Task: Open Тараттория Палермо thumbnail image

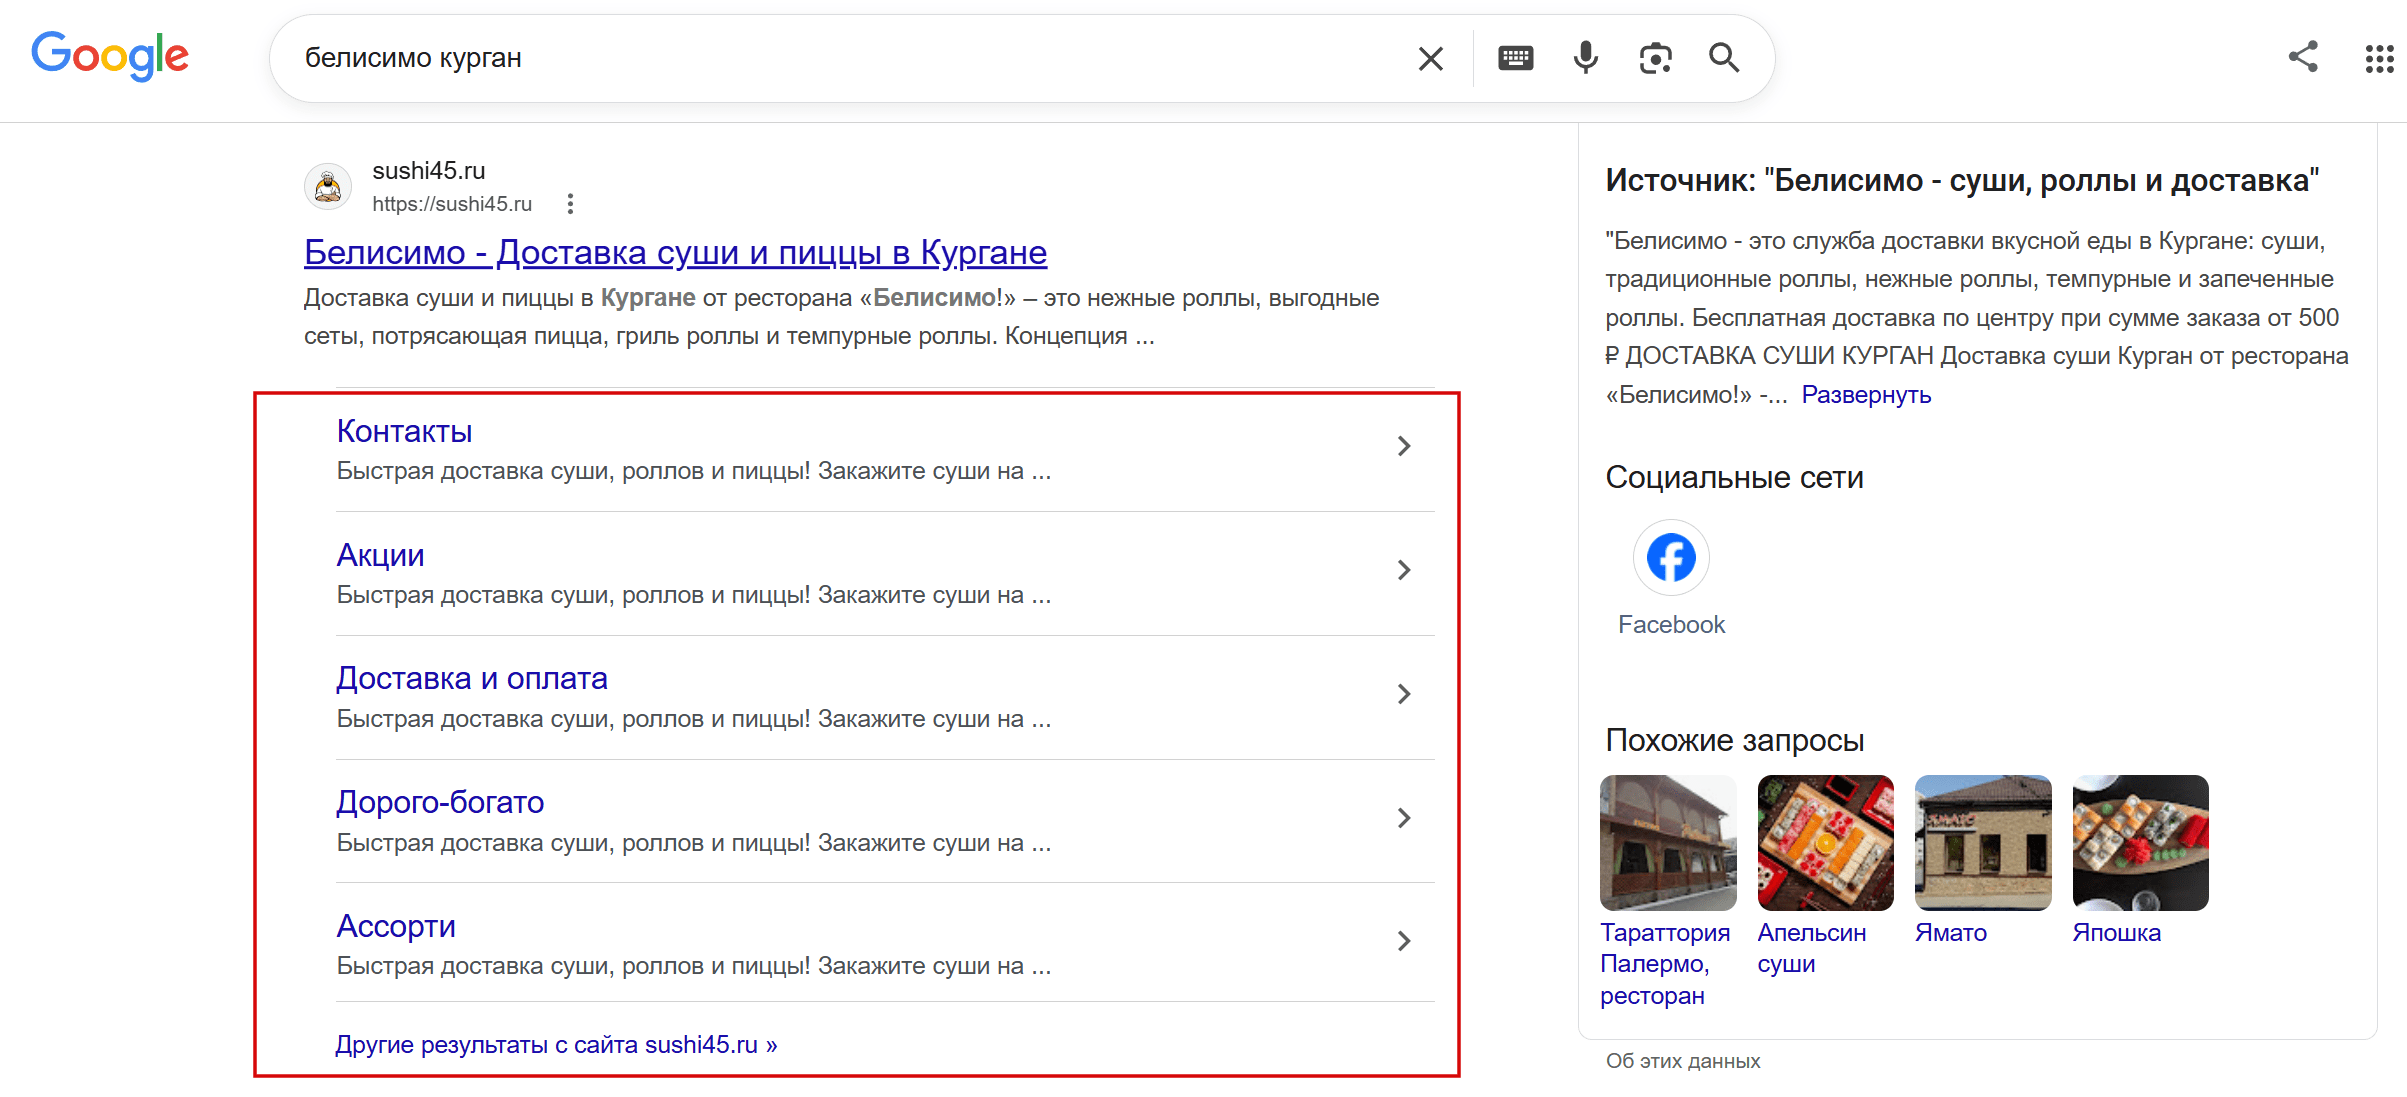Action: tap(1668, 843)
